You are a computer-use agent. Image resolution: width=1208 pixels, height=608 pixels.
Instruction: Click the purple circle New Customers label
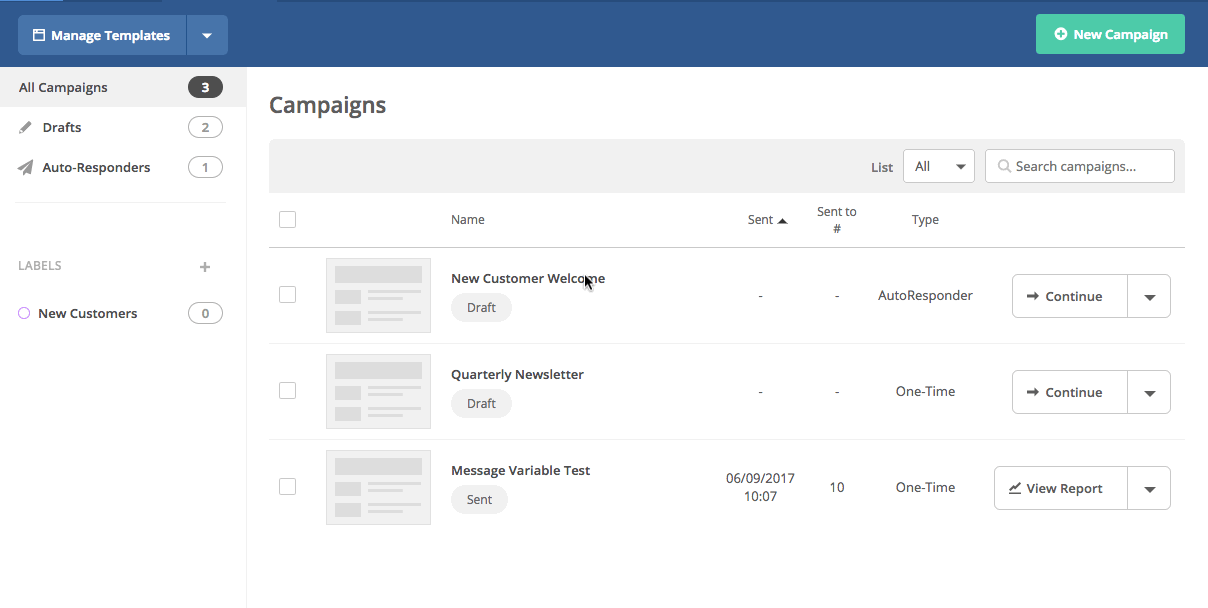(x=24, y=314)
